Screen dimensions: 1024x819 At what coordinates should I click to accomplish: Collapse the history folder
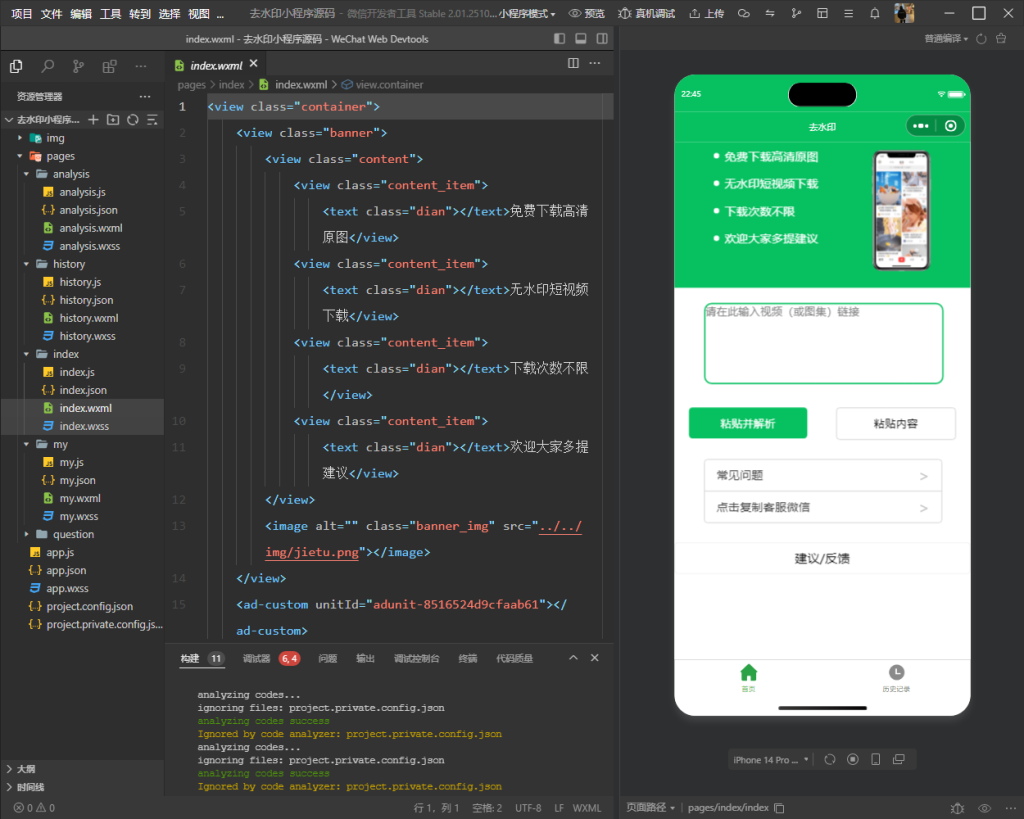69,264
